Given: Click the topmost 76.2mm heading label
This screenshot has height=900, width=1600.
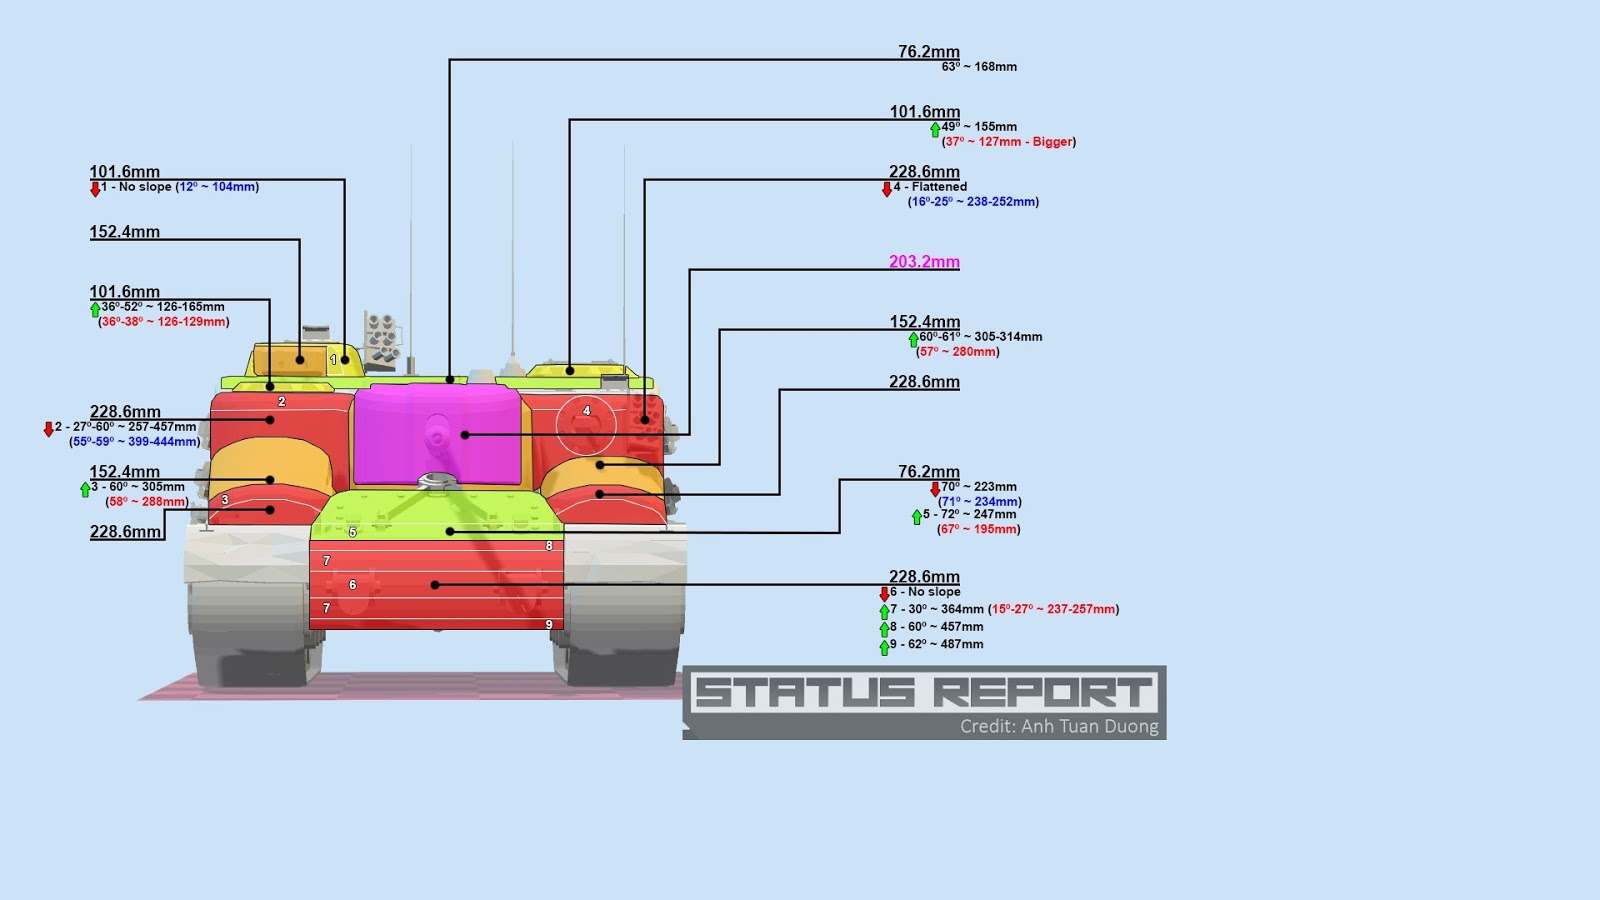Looking at the screenshot, I should 928,52.
